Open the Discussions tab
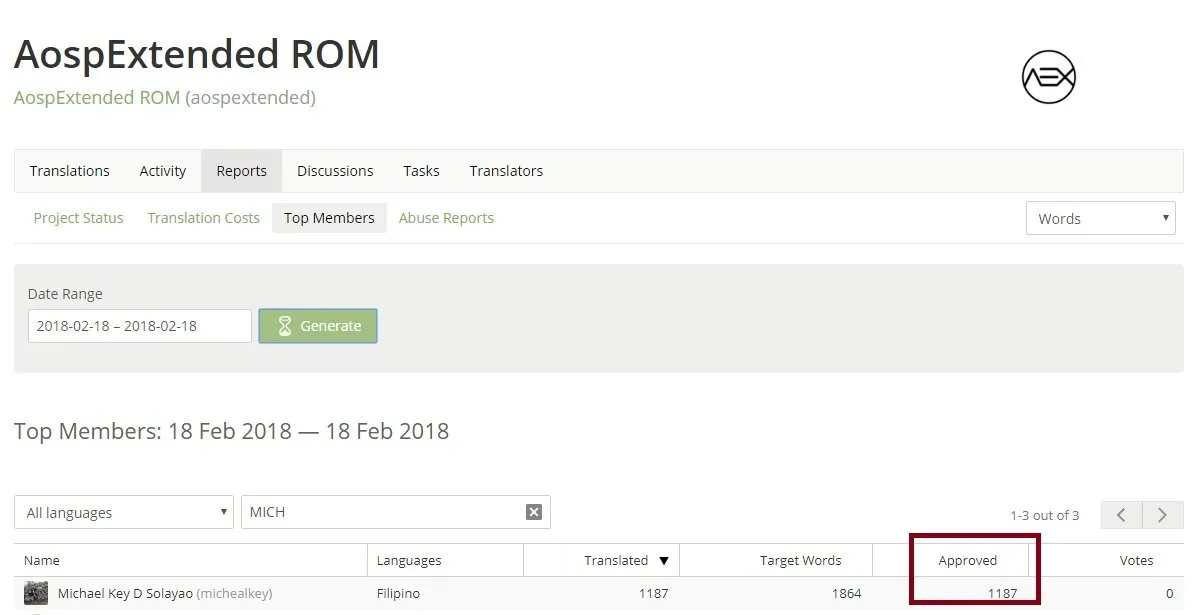The width and height of the screenshot is (1195, 615). [335, 171]
